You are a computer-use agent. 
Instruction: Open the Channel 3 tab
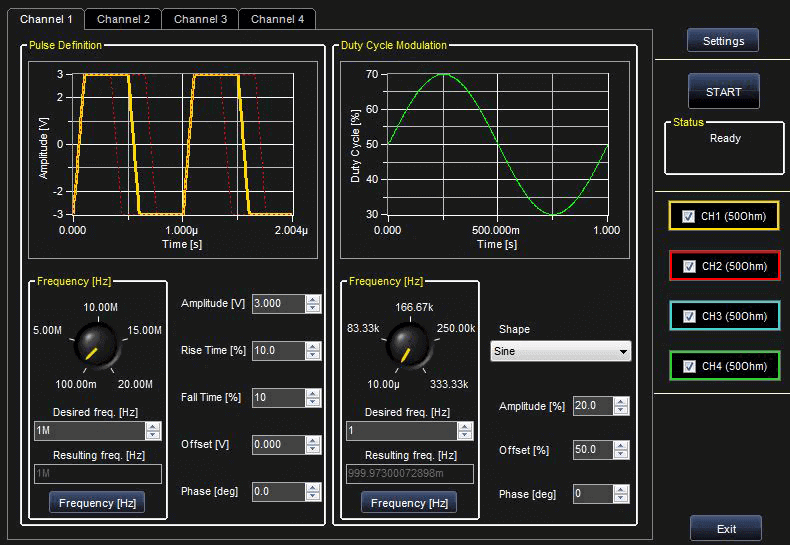200,19
